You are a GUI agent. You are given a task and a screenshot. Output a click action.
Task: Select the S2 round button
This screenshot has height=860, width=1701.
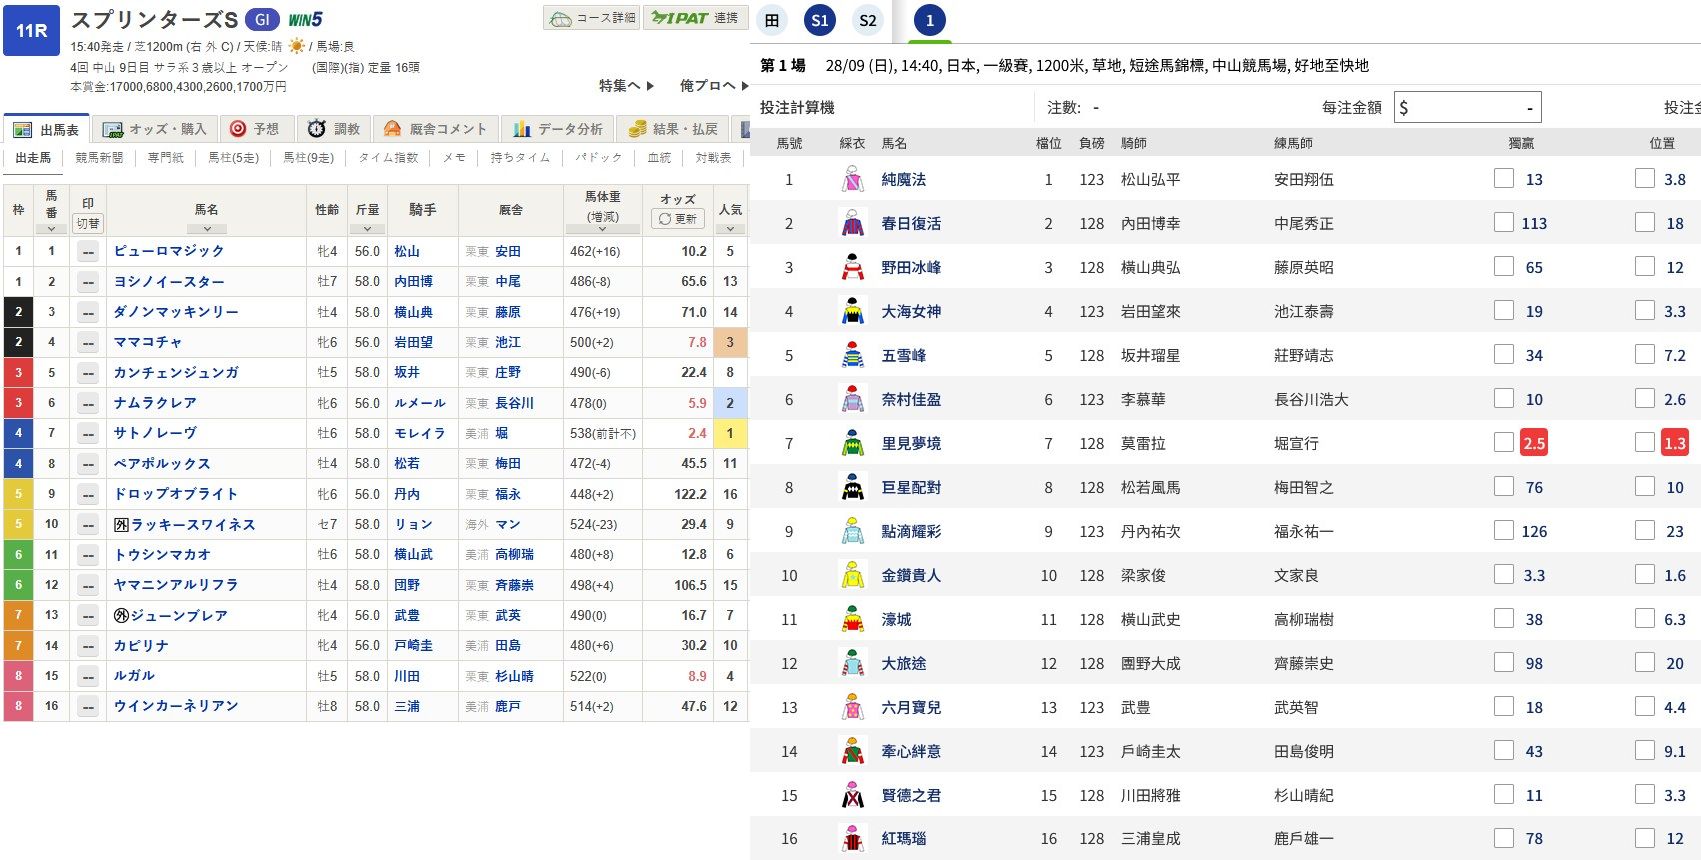tap(868, 20)
